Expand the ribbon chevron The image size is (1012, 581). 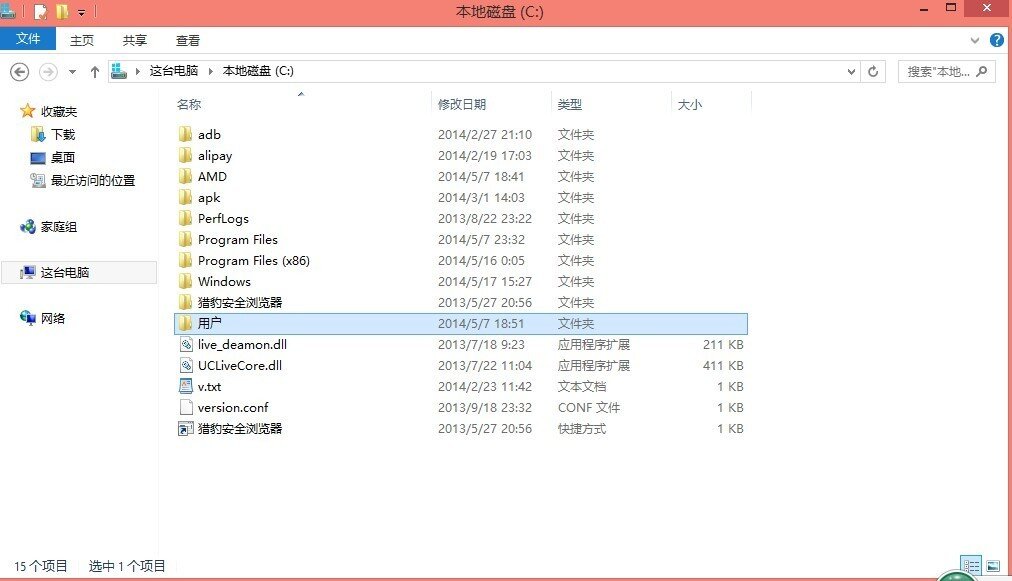(x=975, y=40)
